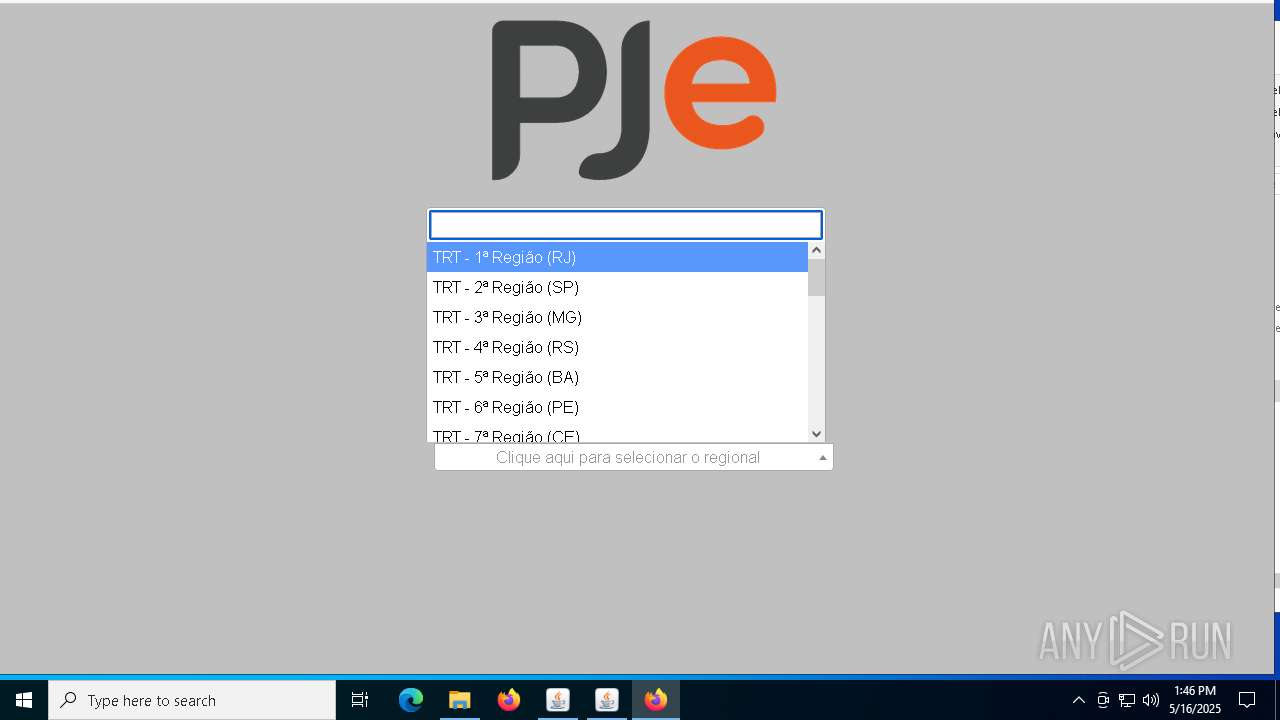Open the network status tray icon
The width and height of the screenshot is (1280, 720).
click(x=1127, y=700)
